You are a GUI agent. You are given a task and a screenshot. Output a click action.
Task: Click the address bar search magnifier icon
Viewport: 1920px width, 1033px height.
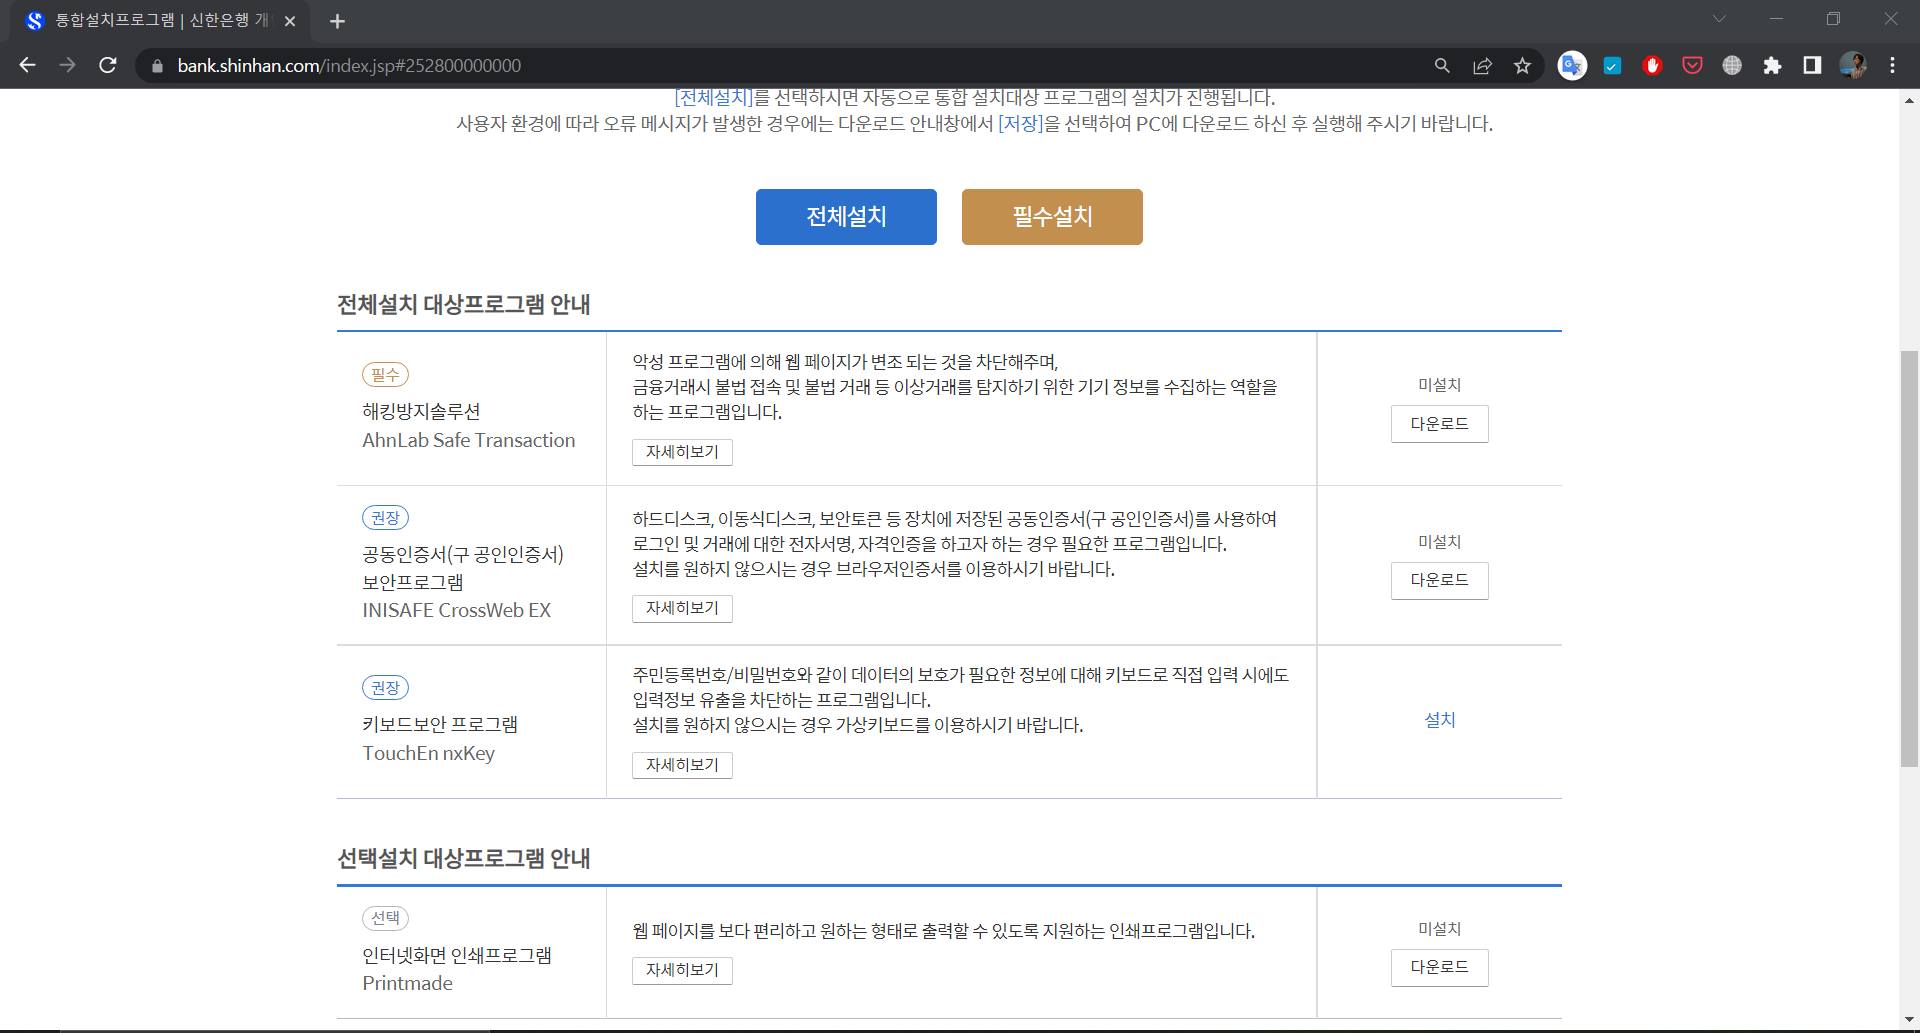tap(1442, 66)
